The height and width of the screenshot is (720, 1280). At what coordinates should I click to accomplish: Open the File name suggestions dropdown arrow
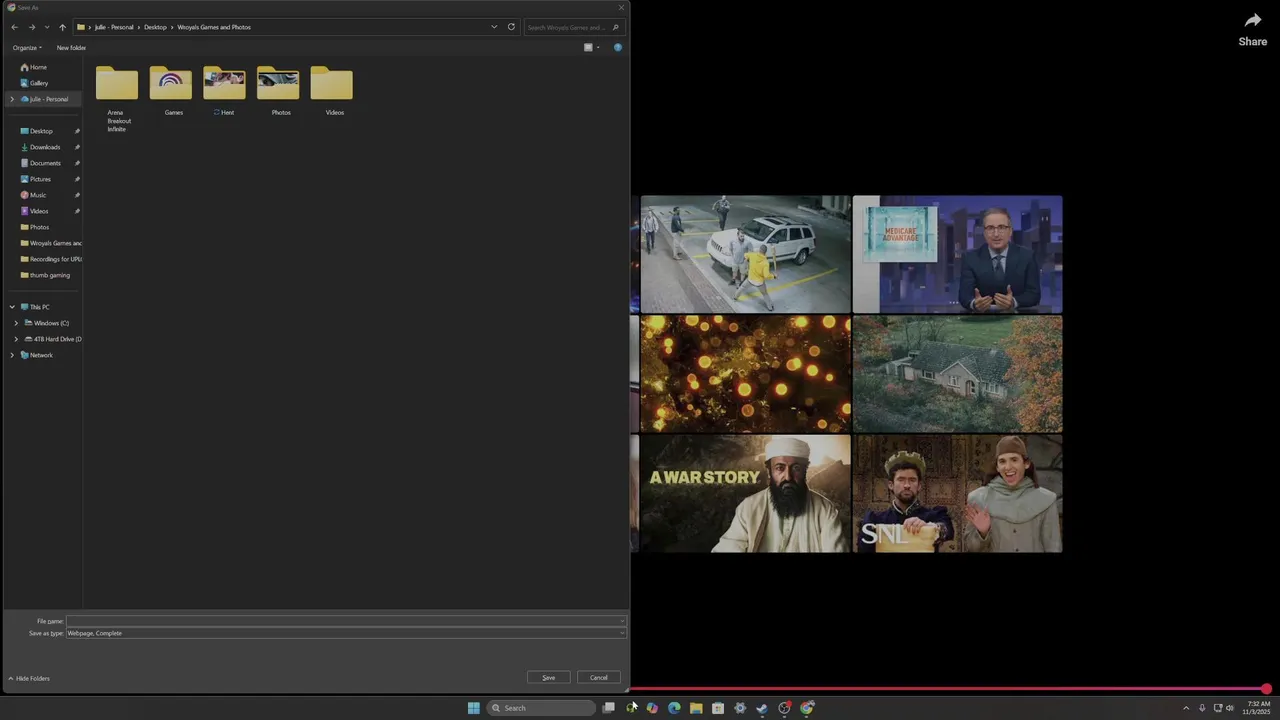click(621, 621)
